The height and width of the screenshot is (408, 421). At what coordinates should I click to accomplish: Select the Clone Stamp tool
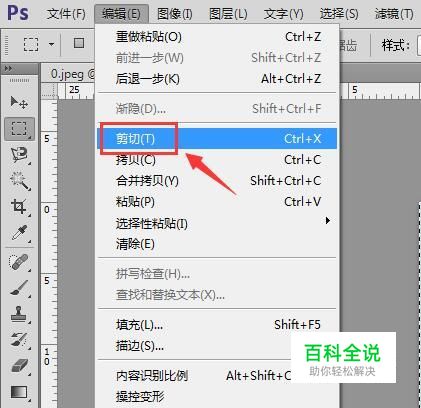pos(19,314)
